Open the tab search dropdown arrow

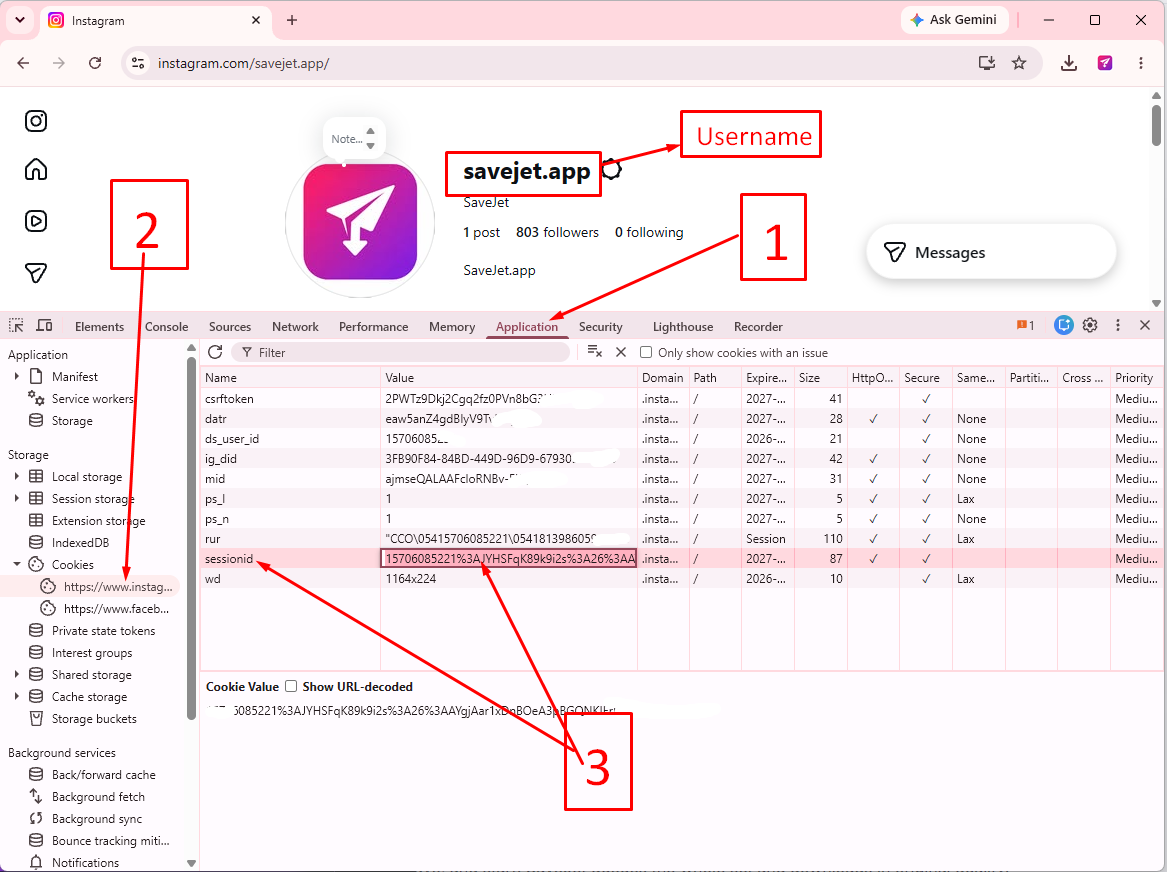(x=20, y=20)
